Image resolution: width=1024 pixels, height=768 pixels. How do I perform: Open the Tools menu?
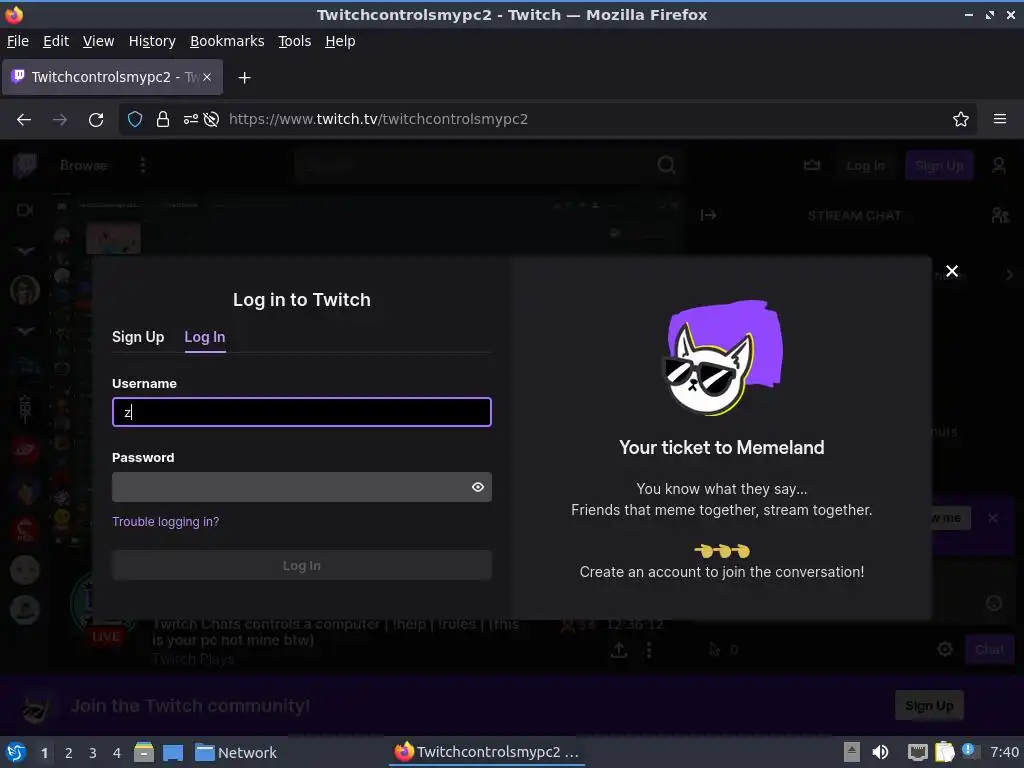294,41
